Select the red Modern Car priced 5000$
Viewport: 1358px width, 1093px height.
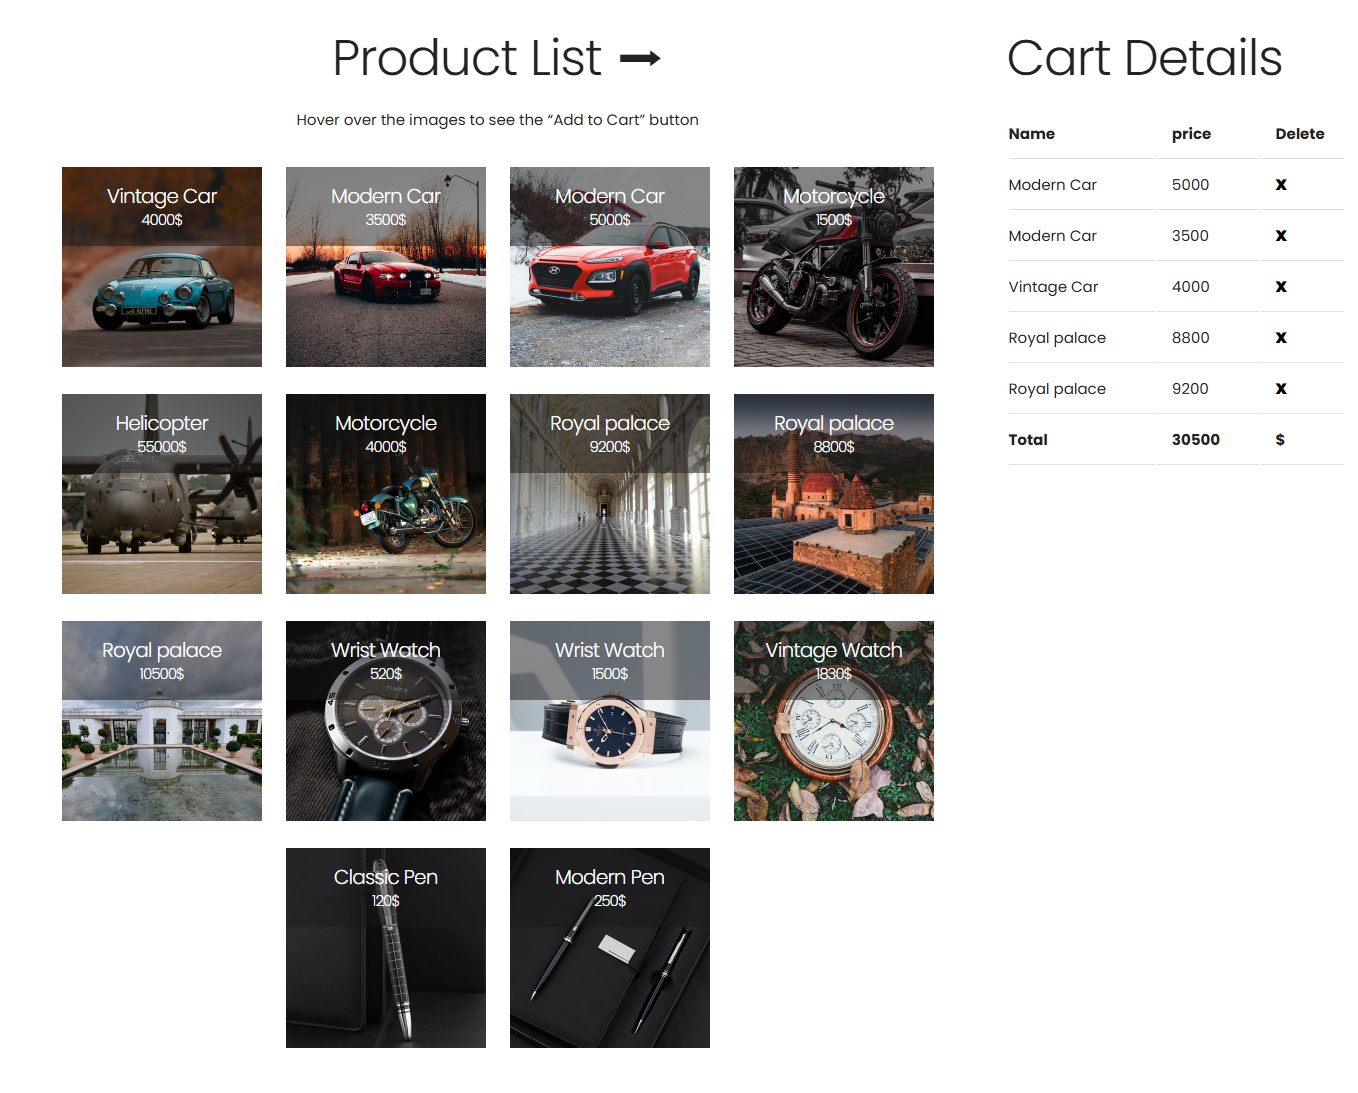(x=609, y=266)
